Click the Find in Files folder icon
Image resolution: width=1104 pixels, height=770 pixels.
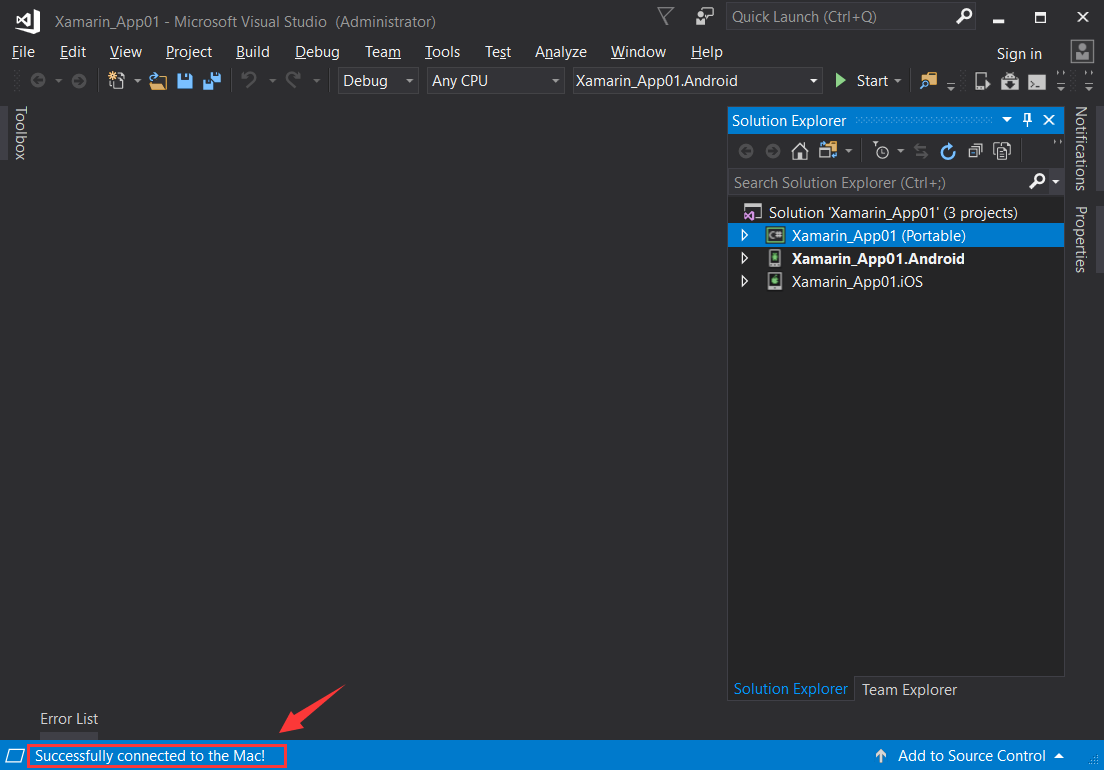click(929, 81)
